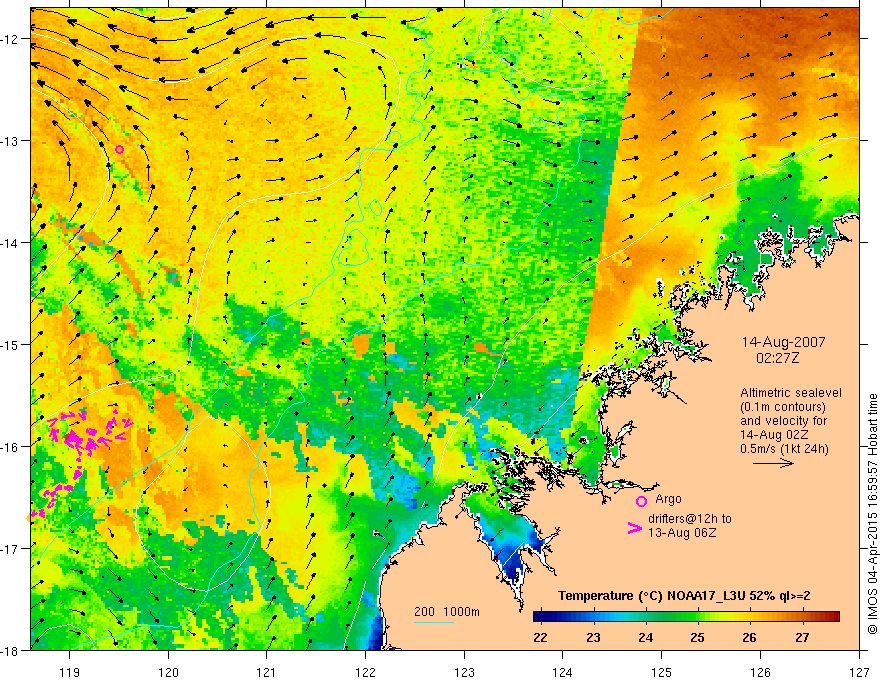The height and width of the screenshot is (680, 880).
Task: Click the -16 latitude axis label
Action: (x=10, y=447)
